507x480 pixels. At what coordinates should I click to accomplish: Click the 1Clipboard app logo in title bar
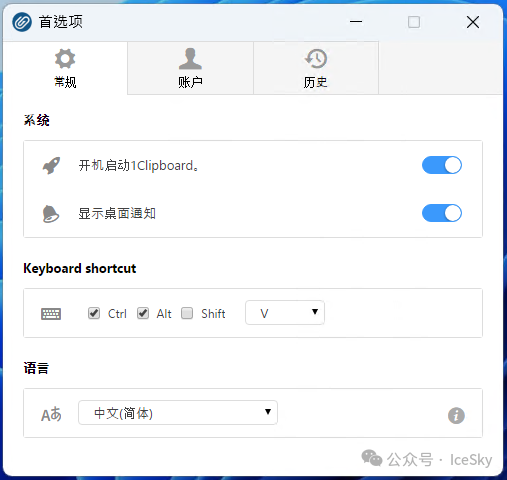click(22, 22)
